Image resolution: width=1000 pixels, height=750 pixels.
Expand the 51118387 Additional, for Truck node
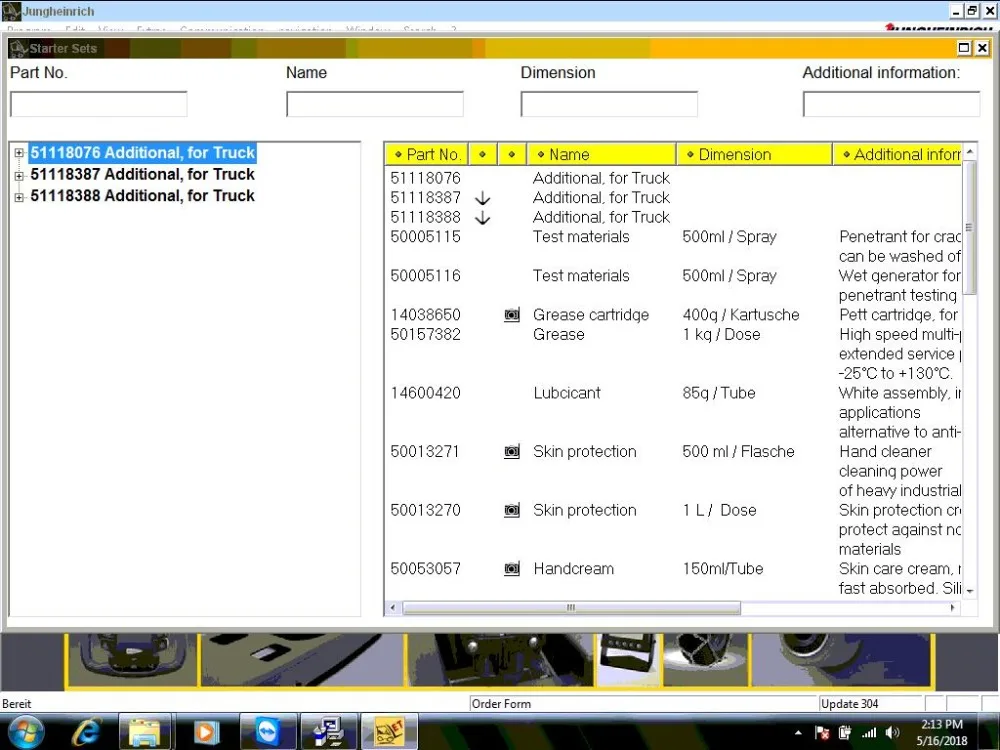click(x=19, y=176)
